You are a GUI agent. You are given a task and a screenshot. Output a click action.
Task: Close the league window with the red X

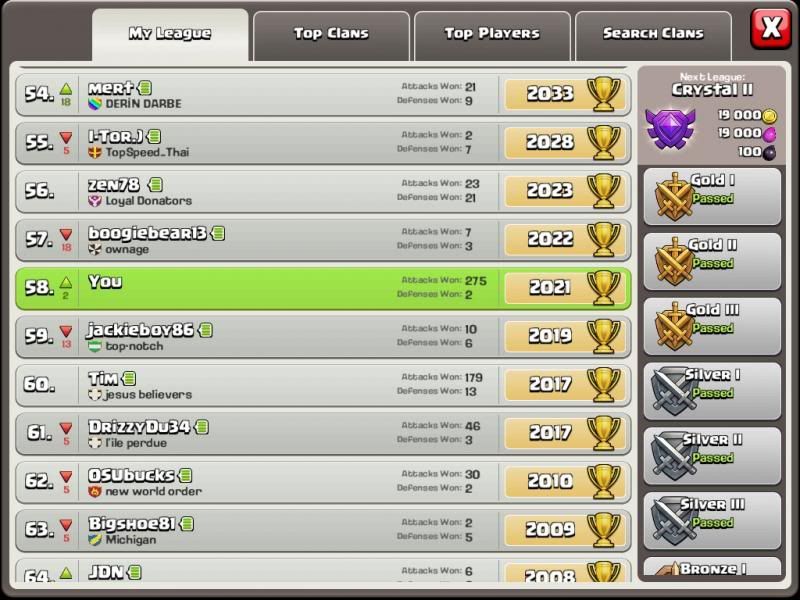click(x=771, y=28)
